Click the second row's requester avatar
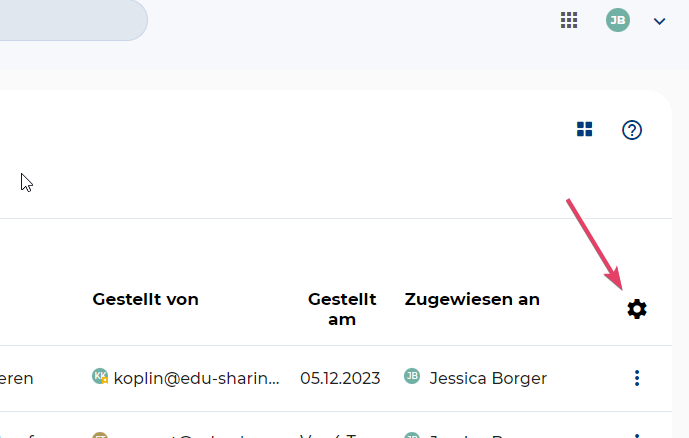This screenshot has width=689, height=438. [100, 435]
